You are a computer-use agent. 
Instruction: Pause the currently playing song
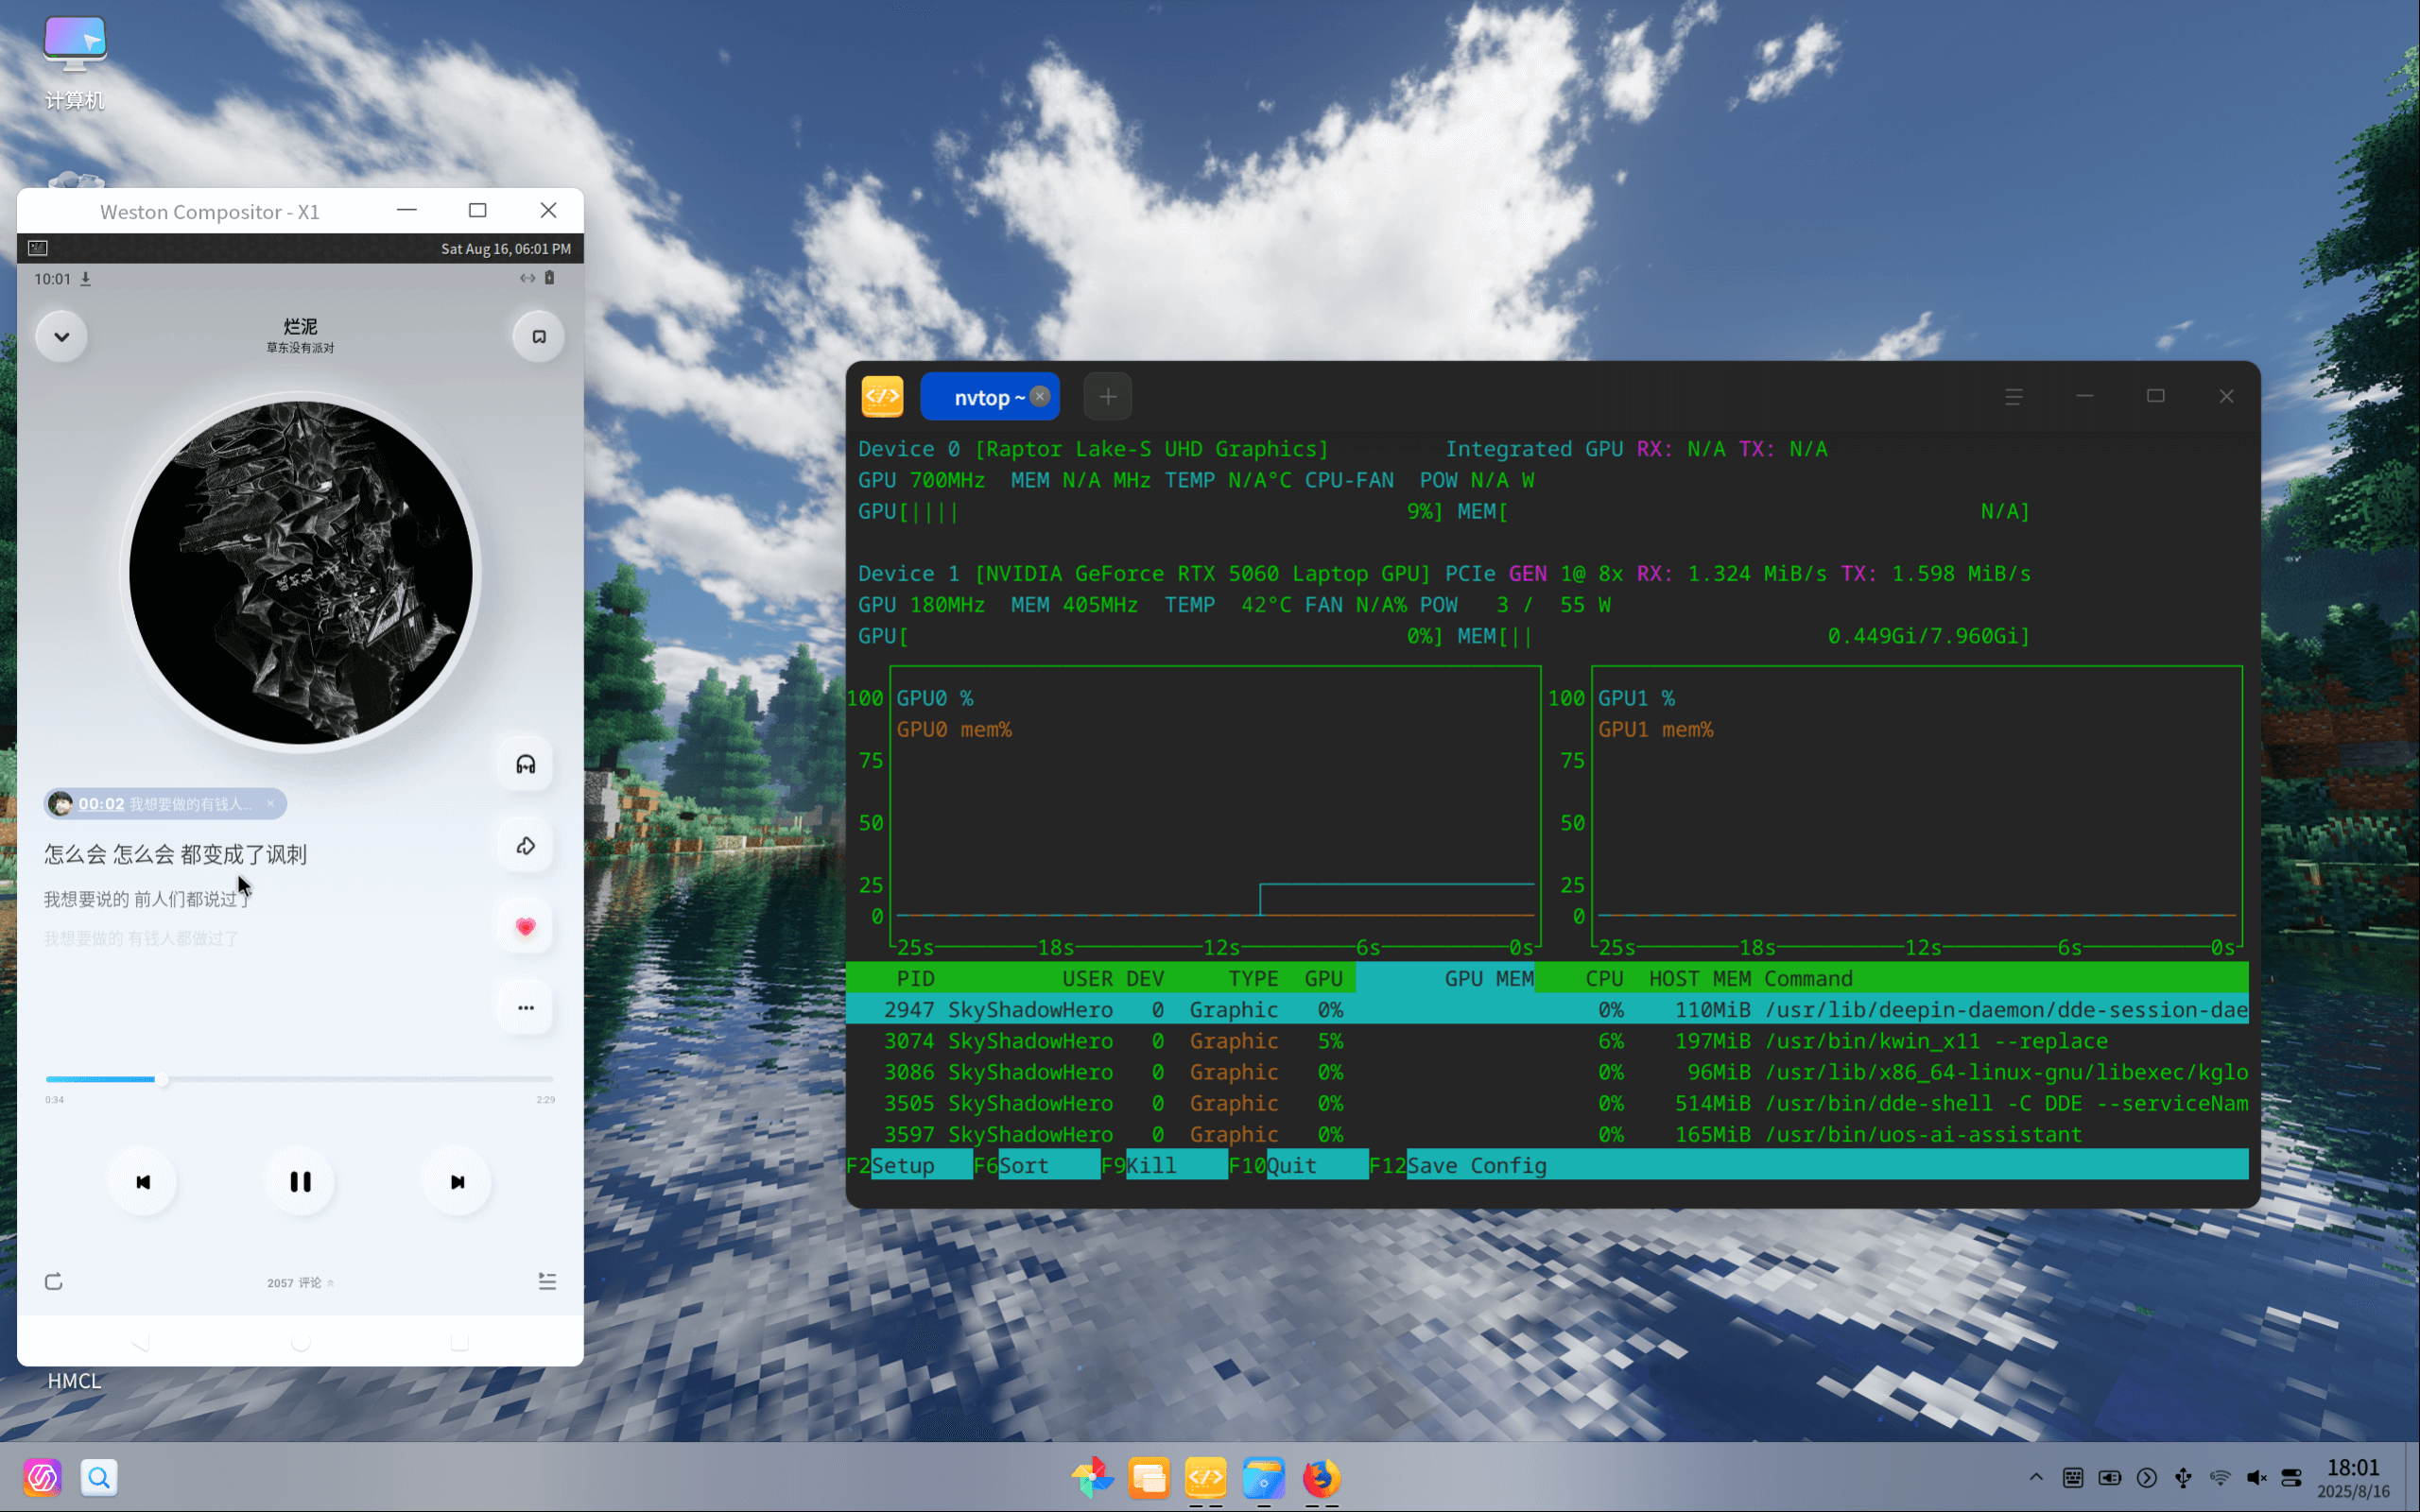click(300, 1182)
